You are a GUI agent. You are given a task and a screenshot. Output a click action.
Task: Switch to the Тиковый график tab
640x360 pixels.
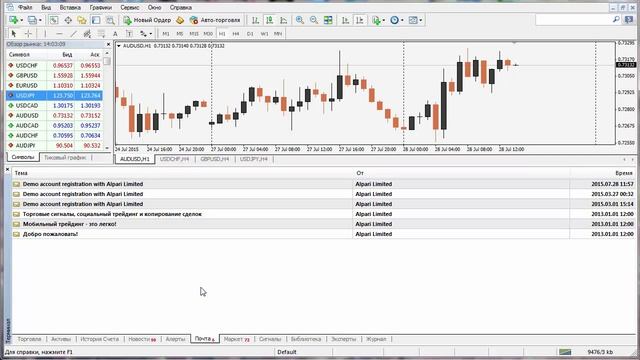pyautogui.click(x=65, y=158)
